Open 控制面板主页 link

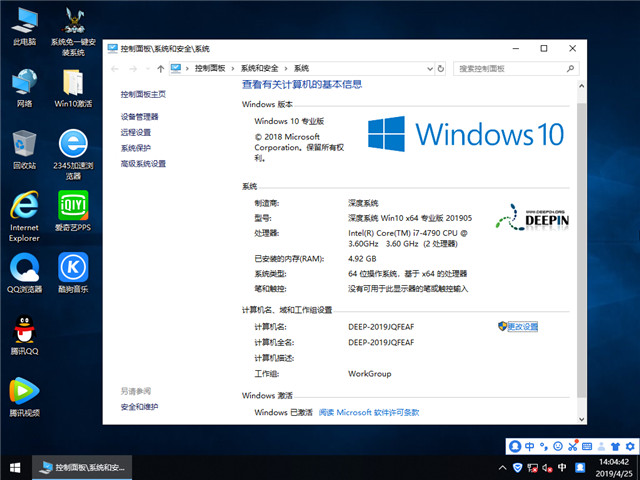click(143, 95)
